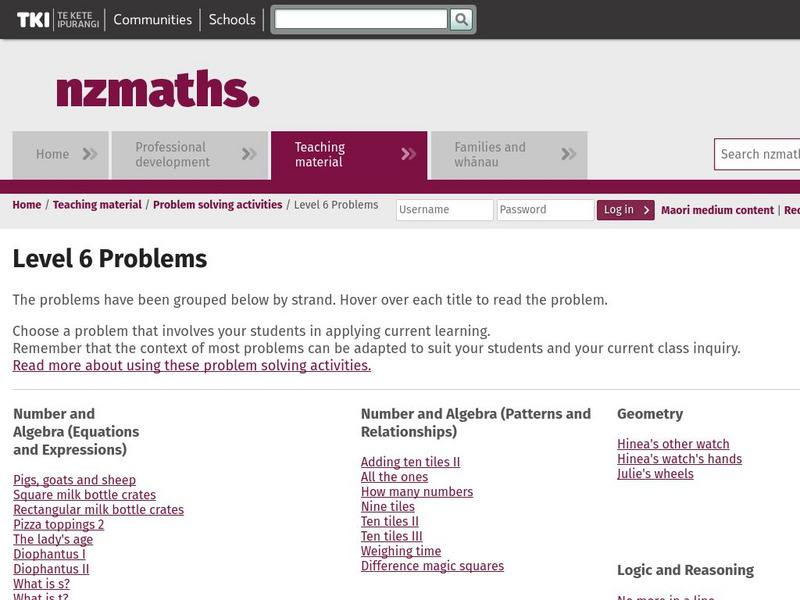Open All the ones problem
The width and height of the screenshot is (800, 600).
[394, 477]
